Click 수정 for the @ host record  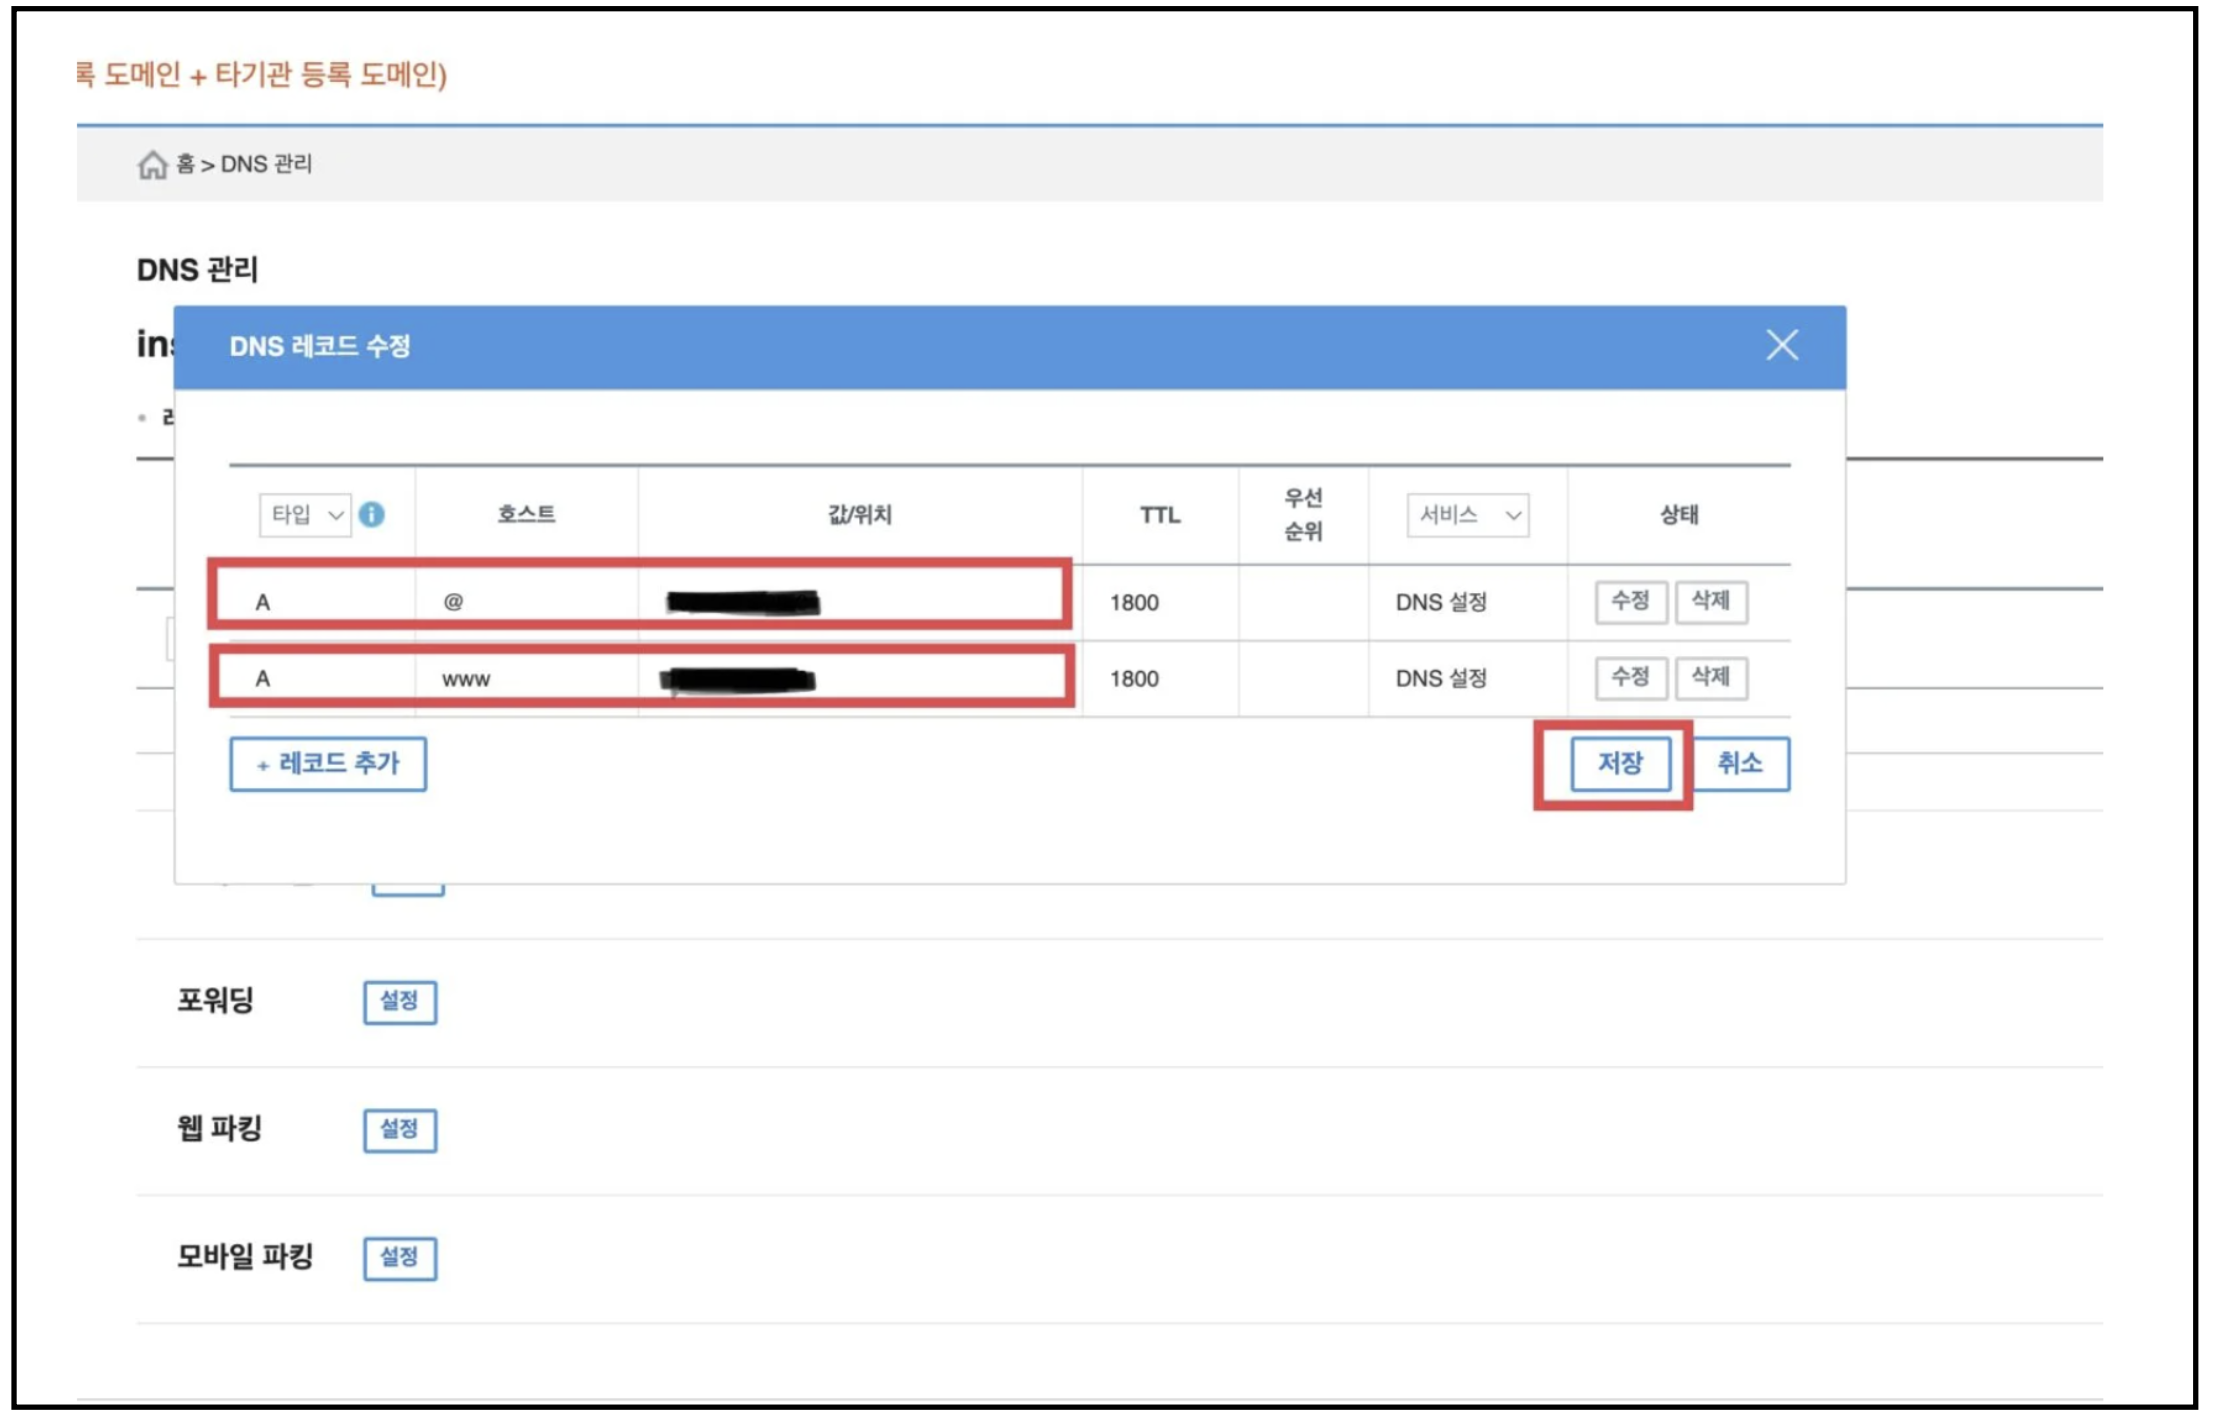(x=1630, y=602)
